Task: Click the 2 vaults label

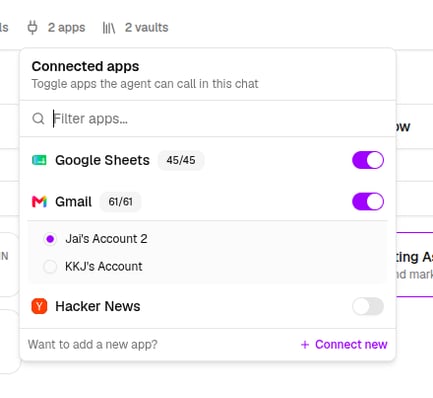Action: (x=146, y=27)
